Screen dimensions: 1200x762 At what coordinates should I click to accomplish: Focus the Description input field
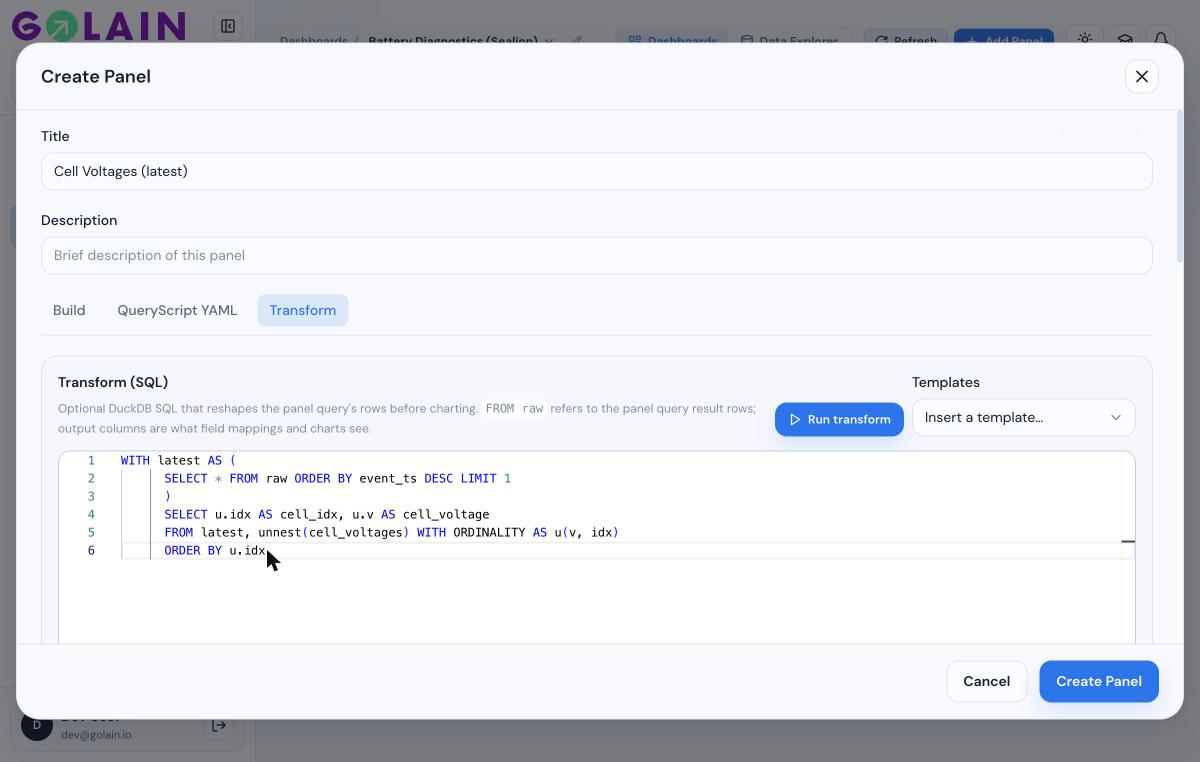coord(596,255)
